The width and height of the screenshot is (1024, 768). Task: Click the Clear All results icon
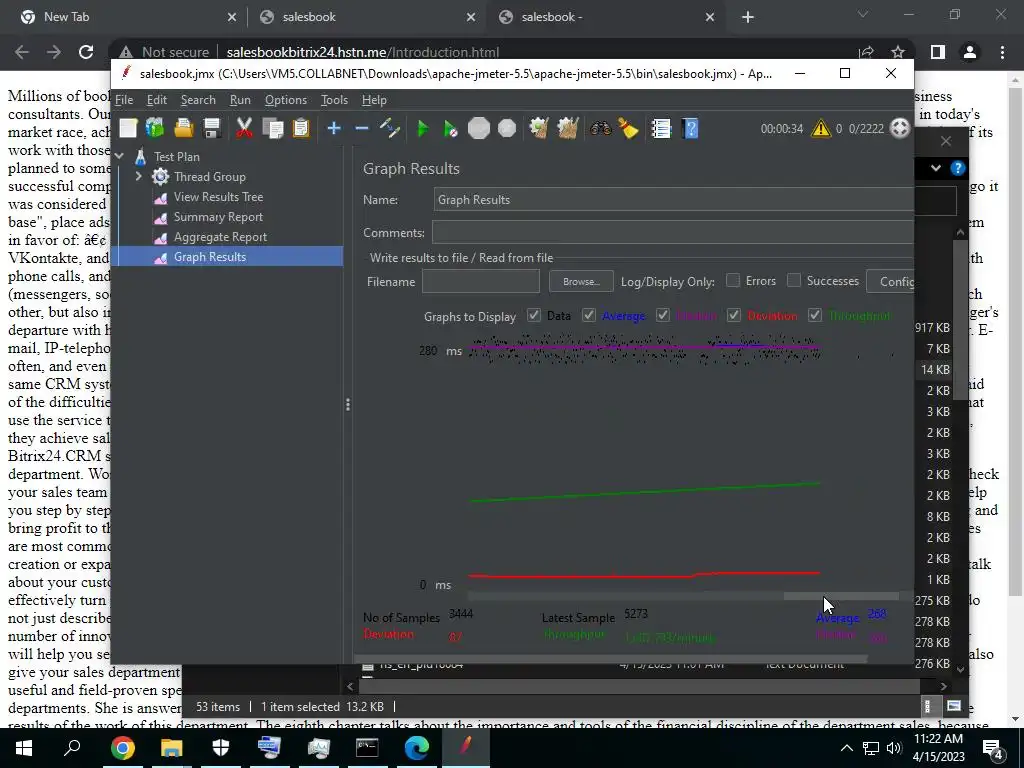coord(568,128)
